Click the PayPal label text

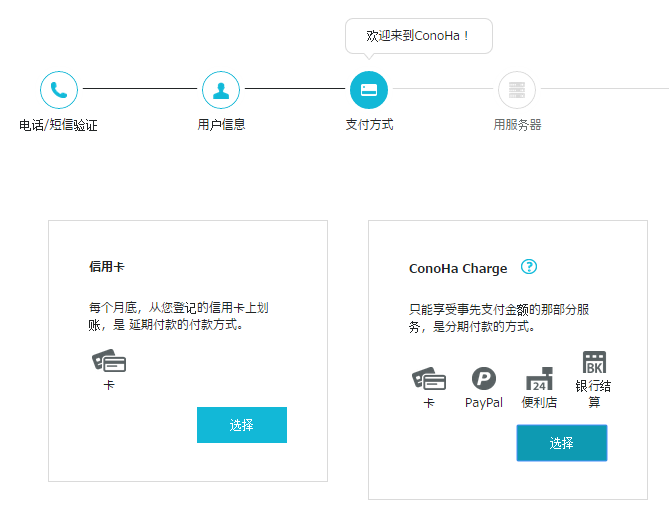484,402
